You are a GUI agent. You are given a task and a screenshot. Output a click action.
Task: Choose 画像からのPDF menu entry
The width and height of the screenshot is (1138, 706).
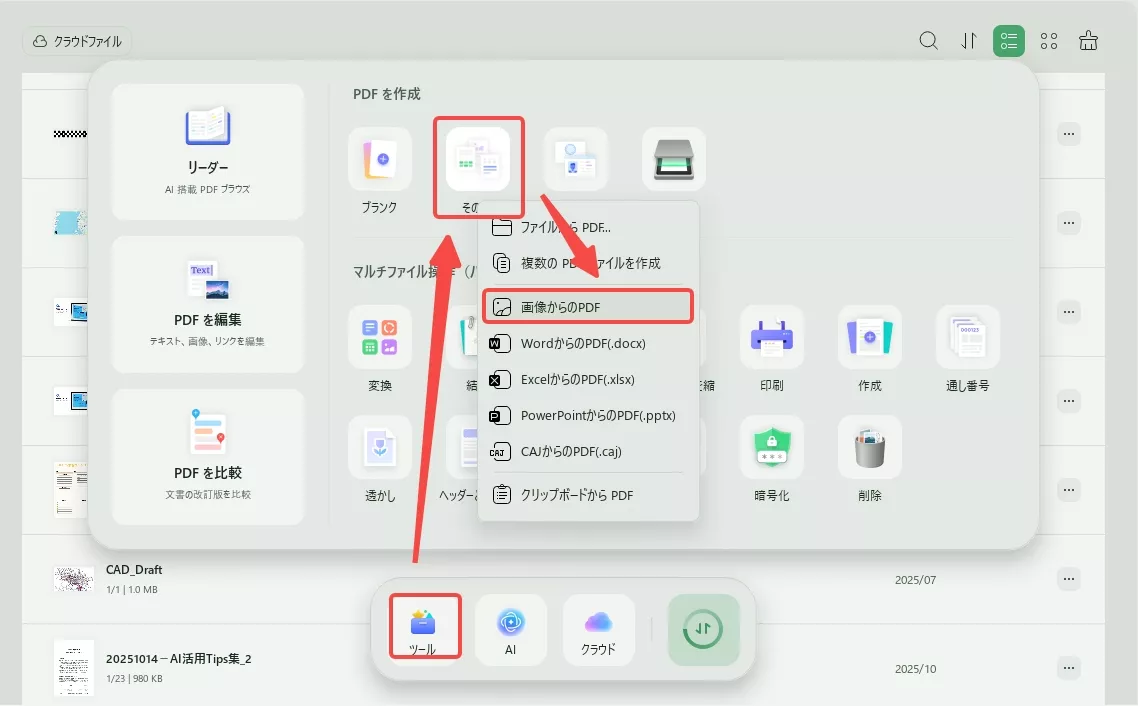[588, 307]
